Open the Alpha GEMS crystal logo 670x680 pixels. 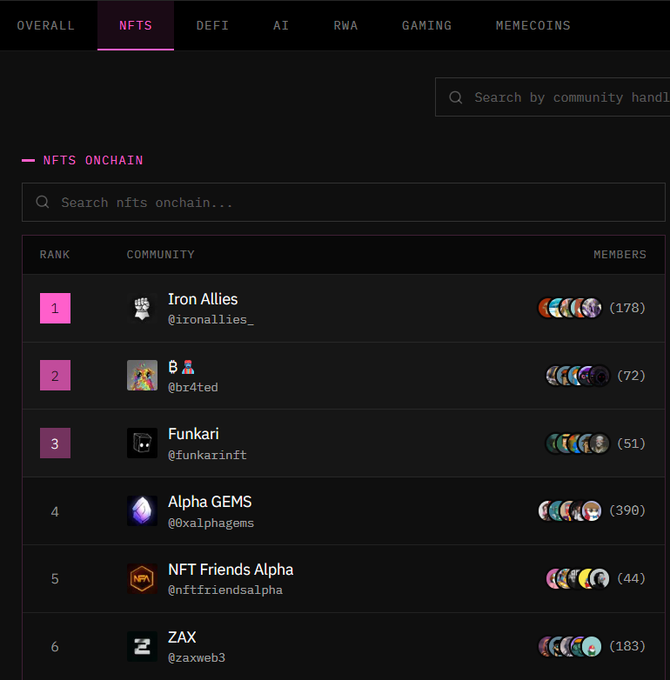click(142, 511)
